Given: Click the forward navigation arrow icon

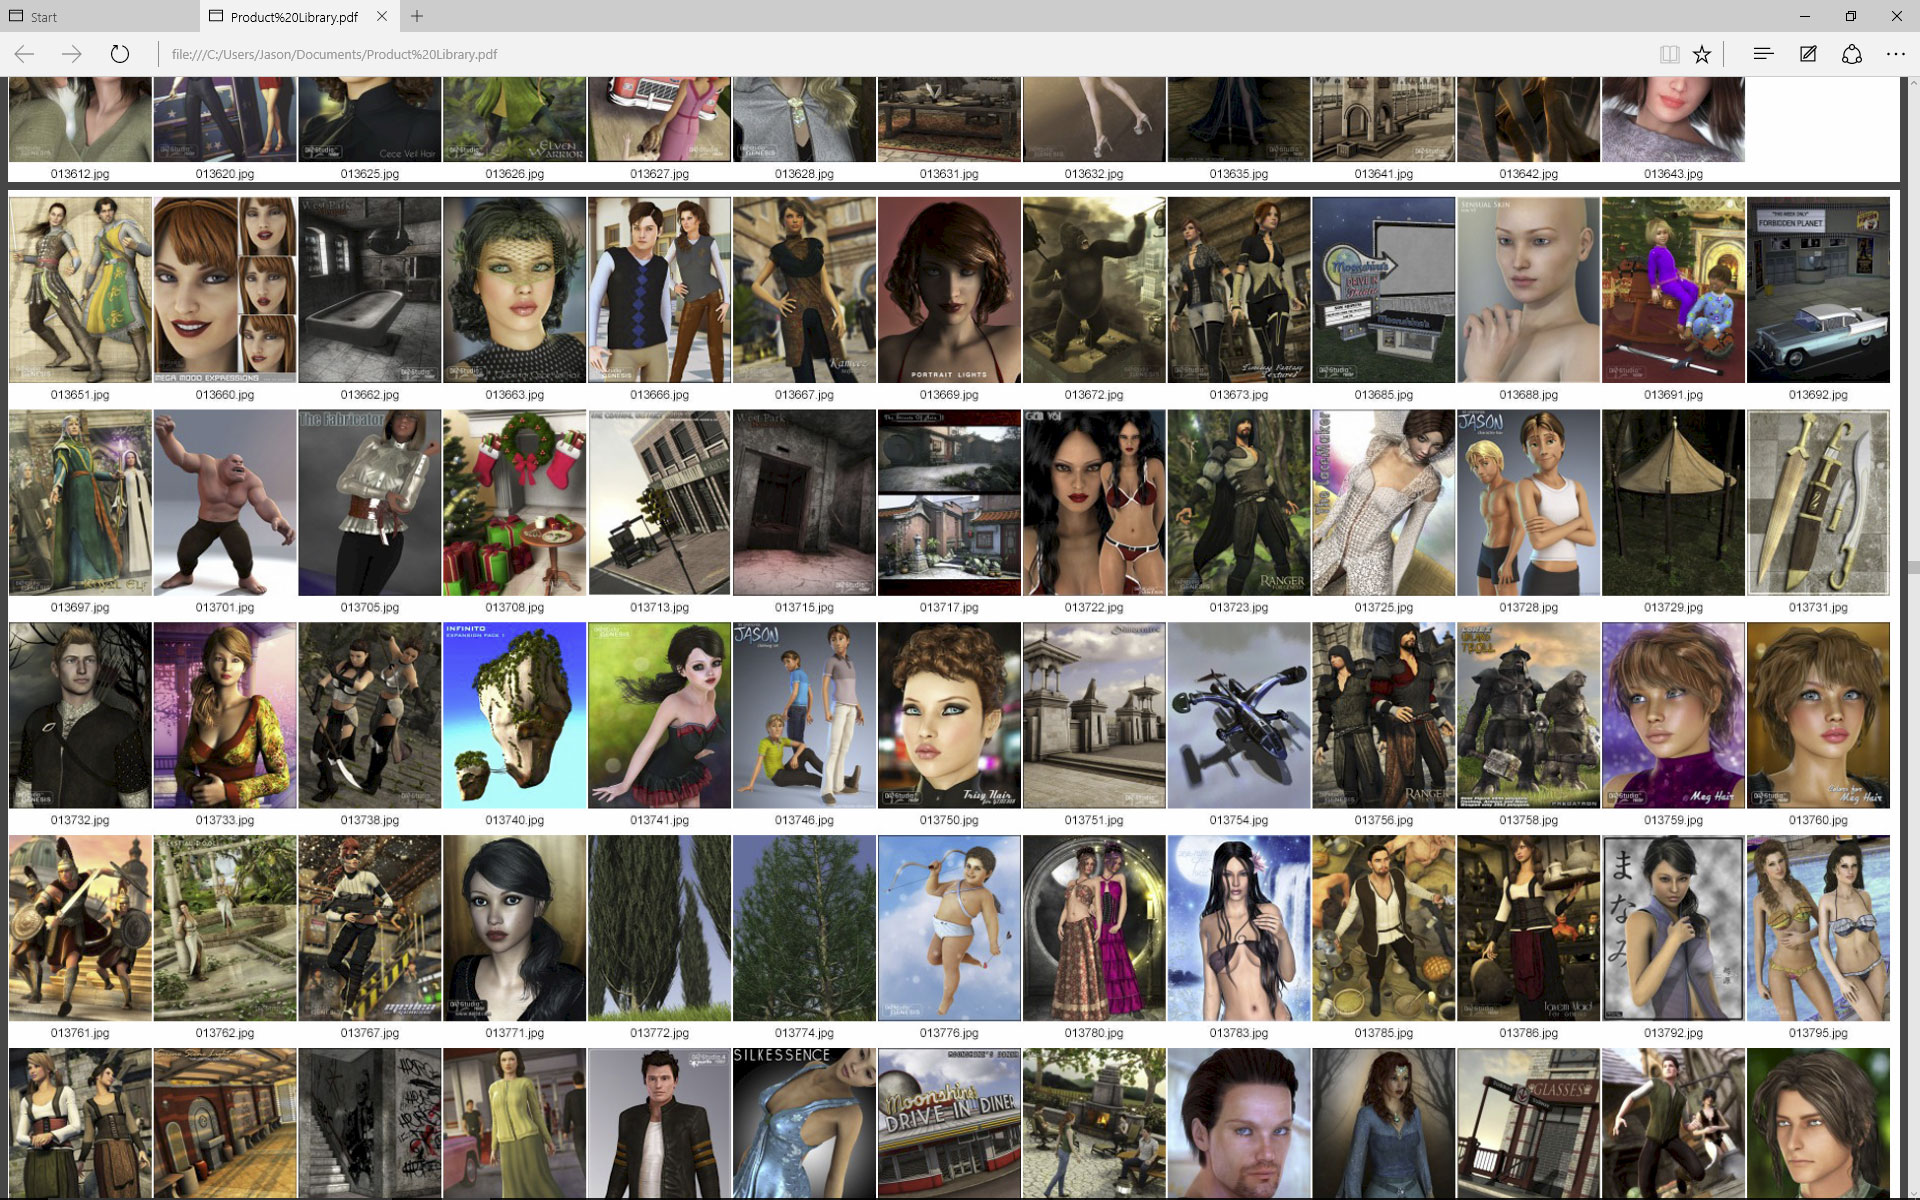Looking at the screenshot, I should (x=70, y=54).
